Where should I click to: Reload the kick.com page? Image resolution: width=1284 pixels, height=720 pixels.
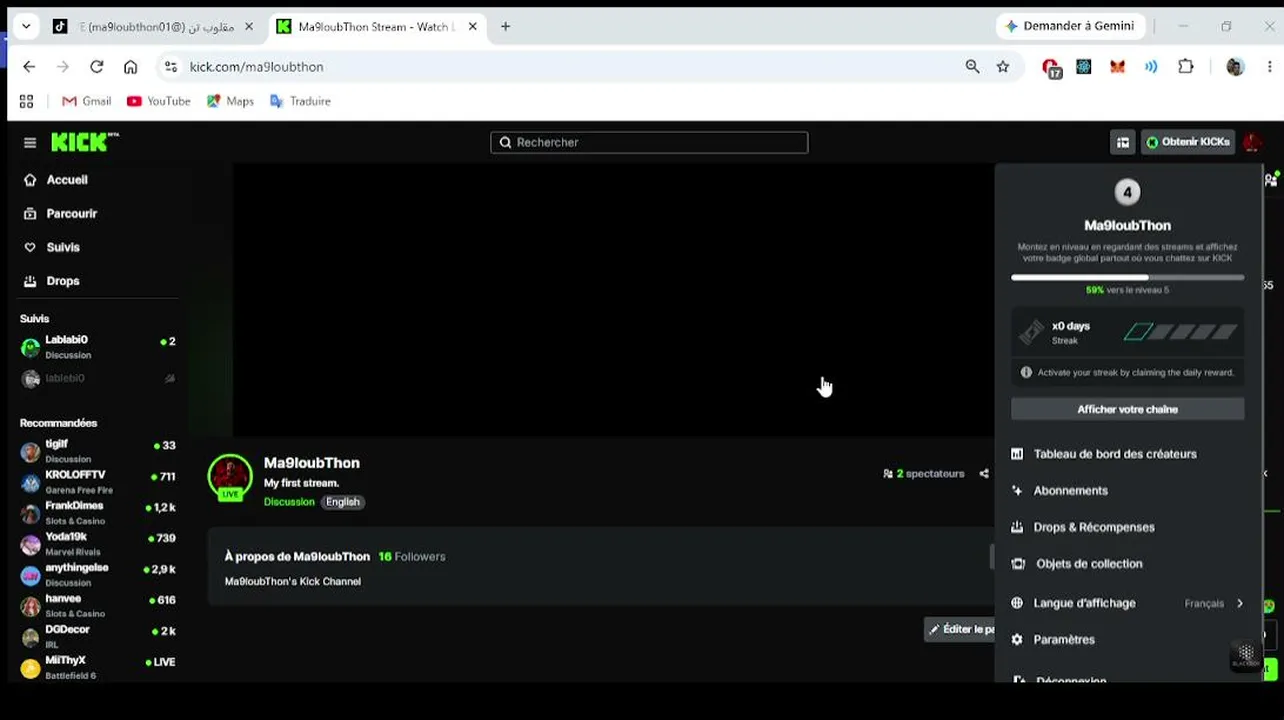click(97, 67)
